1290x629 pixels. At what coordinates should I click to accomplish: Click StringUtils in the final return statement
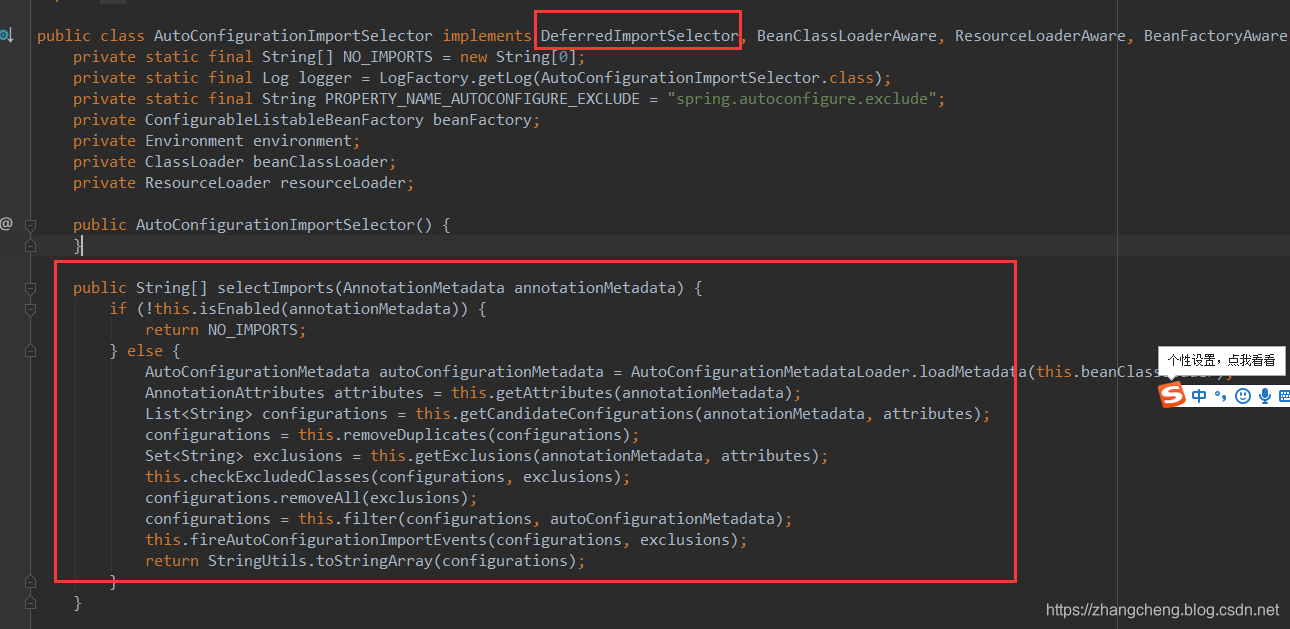[257, 560]
